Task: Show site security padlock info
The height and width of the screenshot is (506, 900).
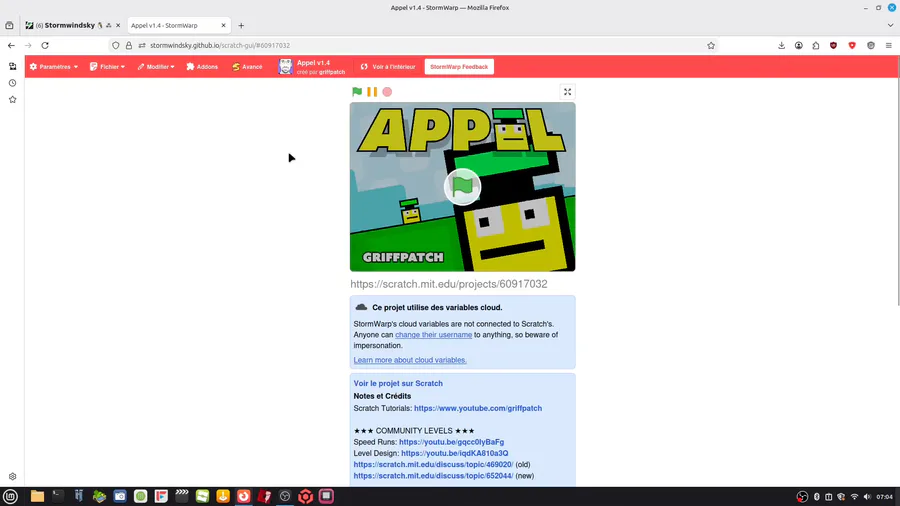Action: (129, 45)
